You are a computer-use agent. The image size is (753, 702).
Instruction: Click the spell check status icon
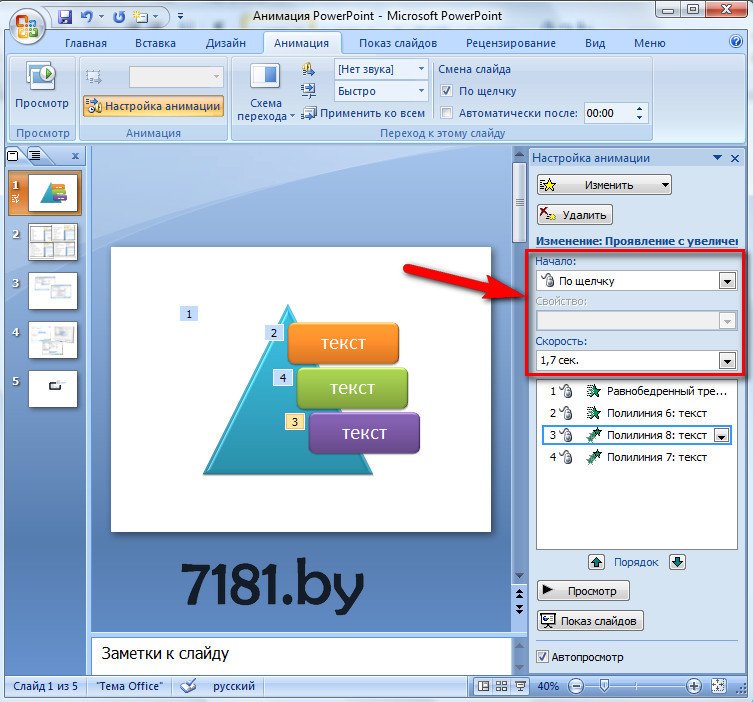pos(188,686)
